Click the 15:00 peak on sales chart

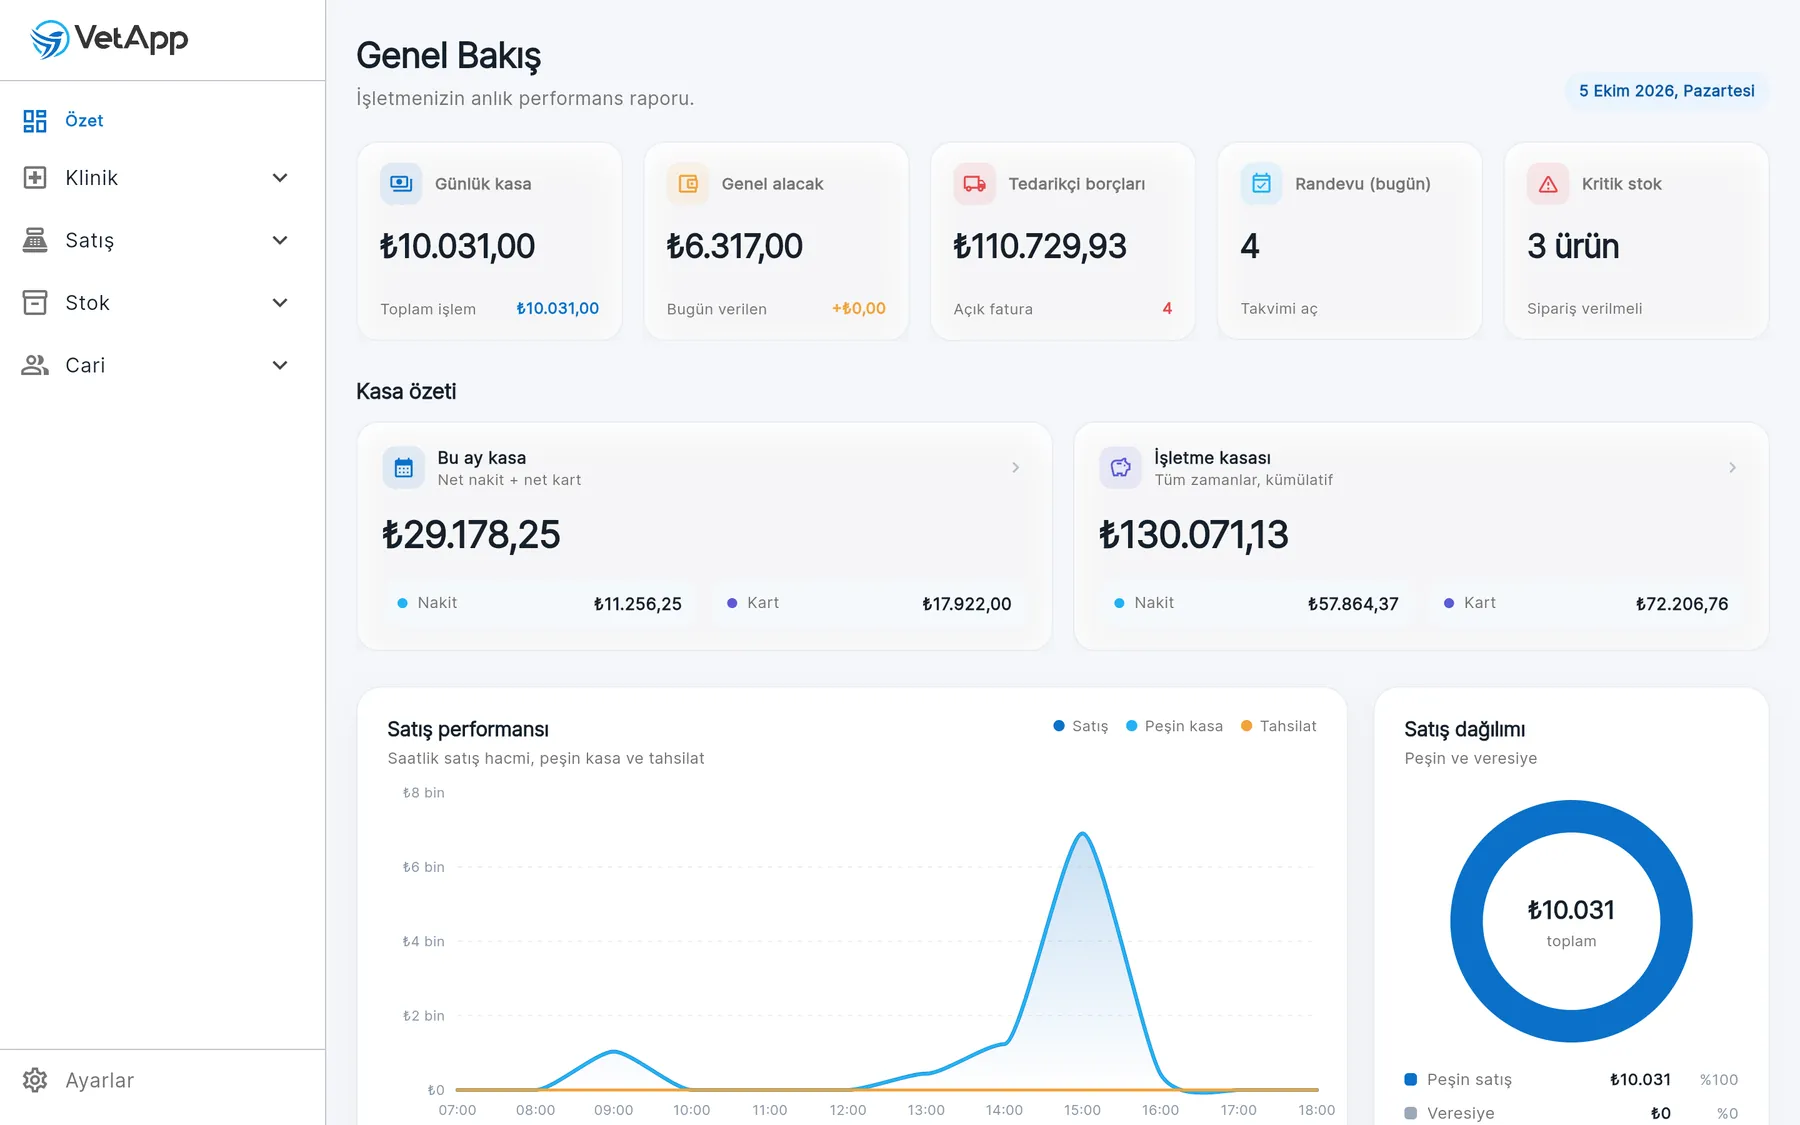[x=1082, y=833]
